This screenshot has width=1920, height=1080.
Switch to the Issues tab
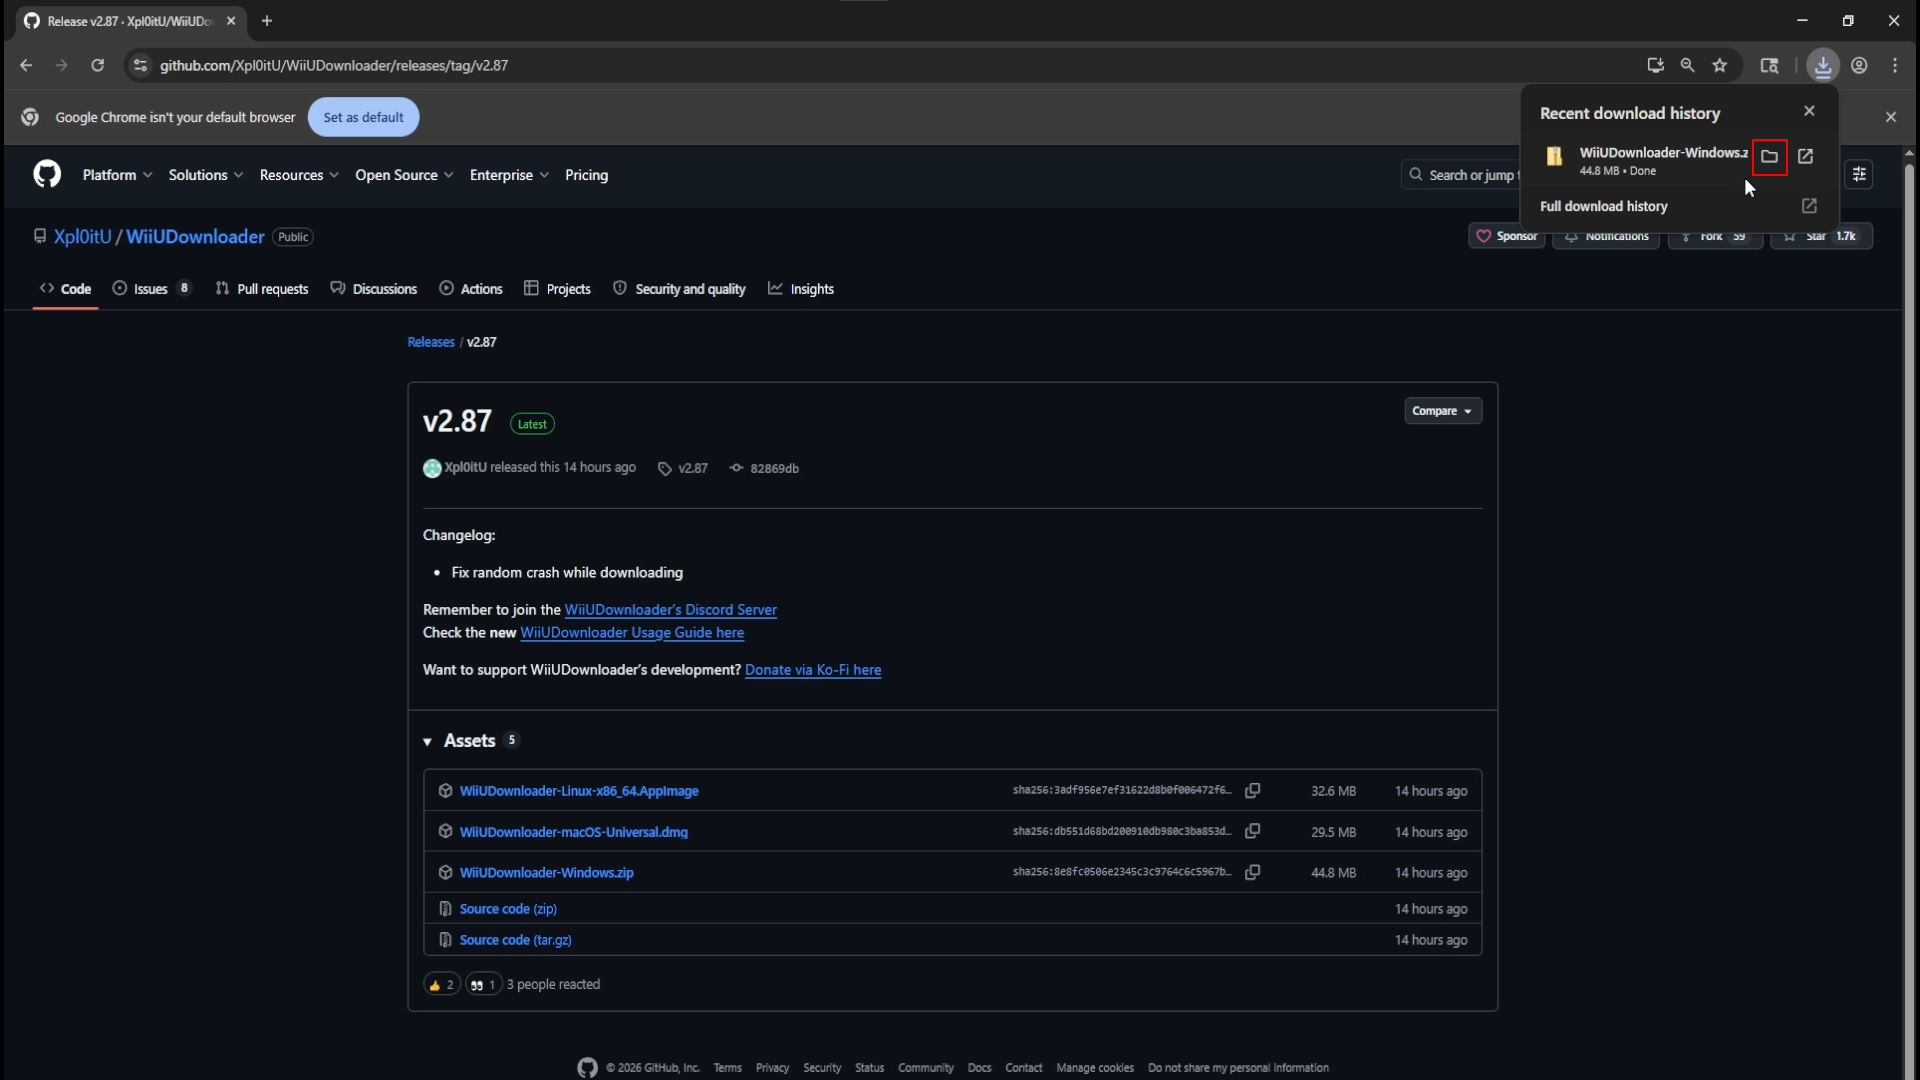coord(150,289)
